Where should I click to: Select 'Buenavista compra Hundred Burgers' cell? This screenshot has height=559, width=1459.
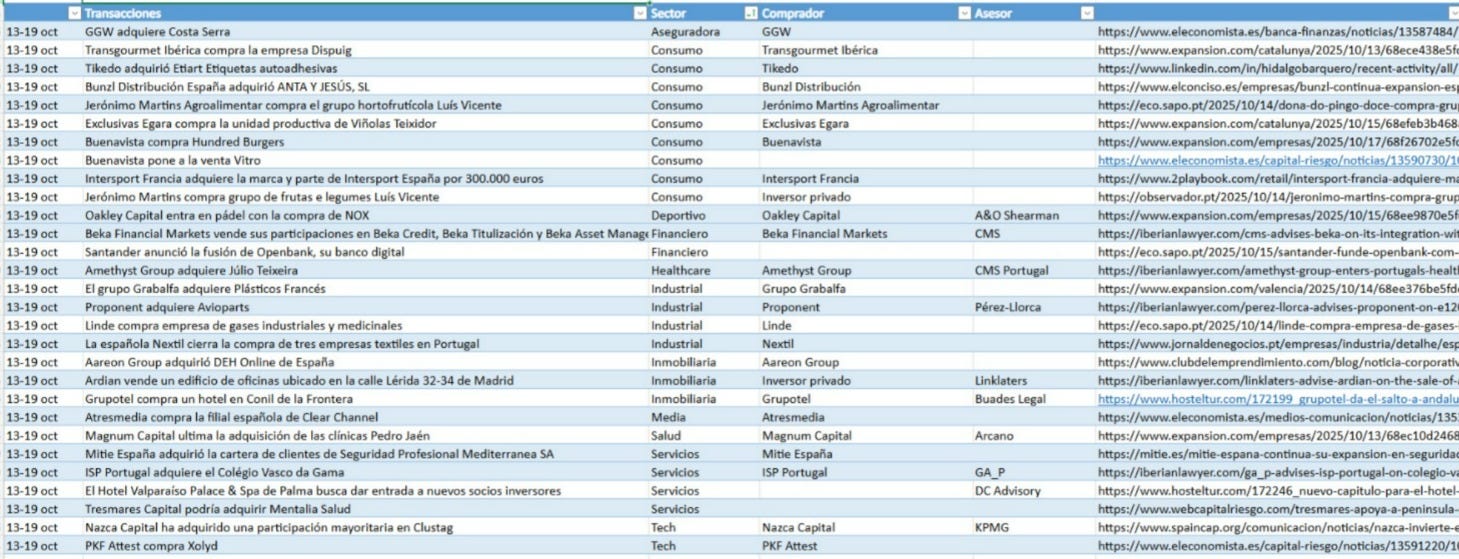pyautogui.click(x=364, y=142)
